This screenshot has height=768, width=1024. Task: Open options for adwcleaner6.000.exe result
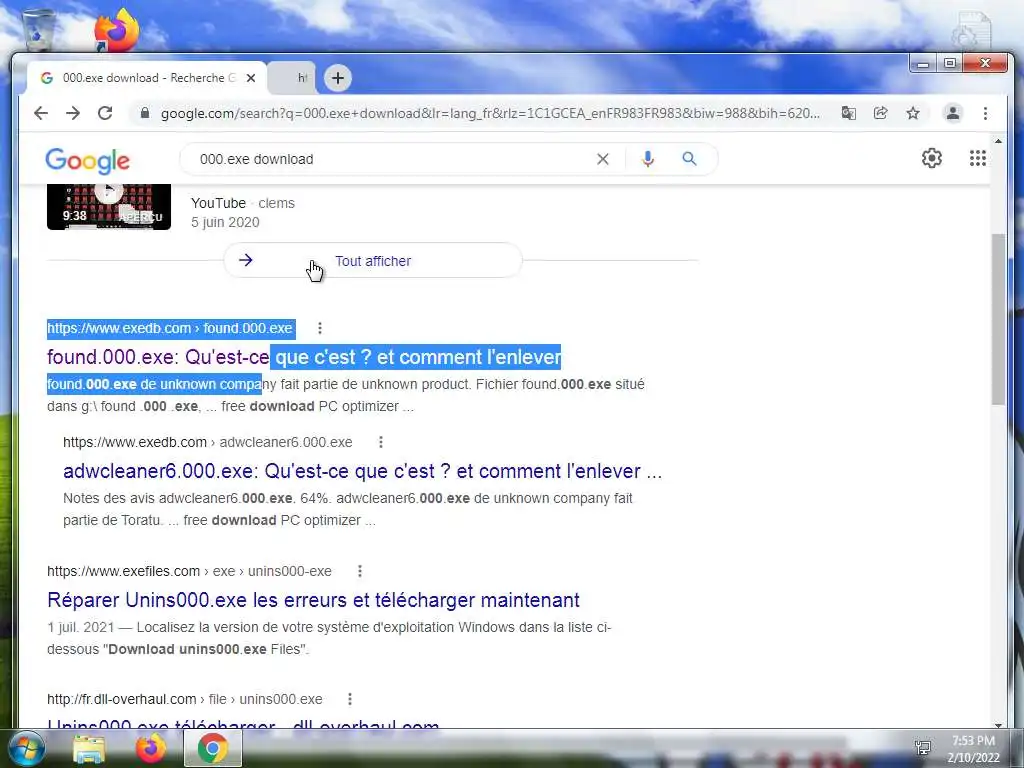[x=381, y=442]
